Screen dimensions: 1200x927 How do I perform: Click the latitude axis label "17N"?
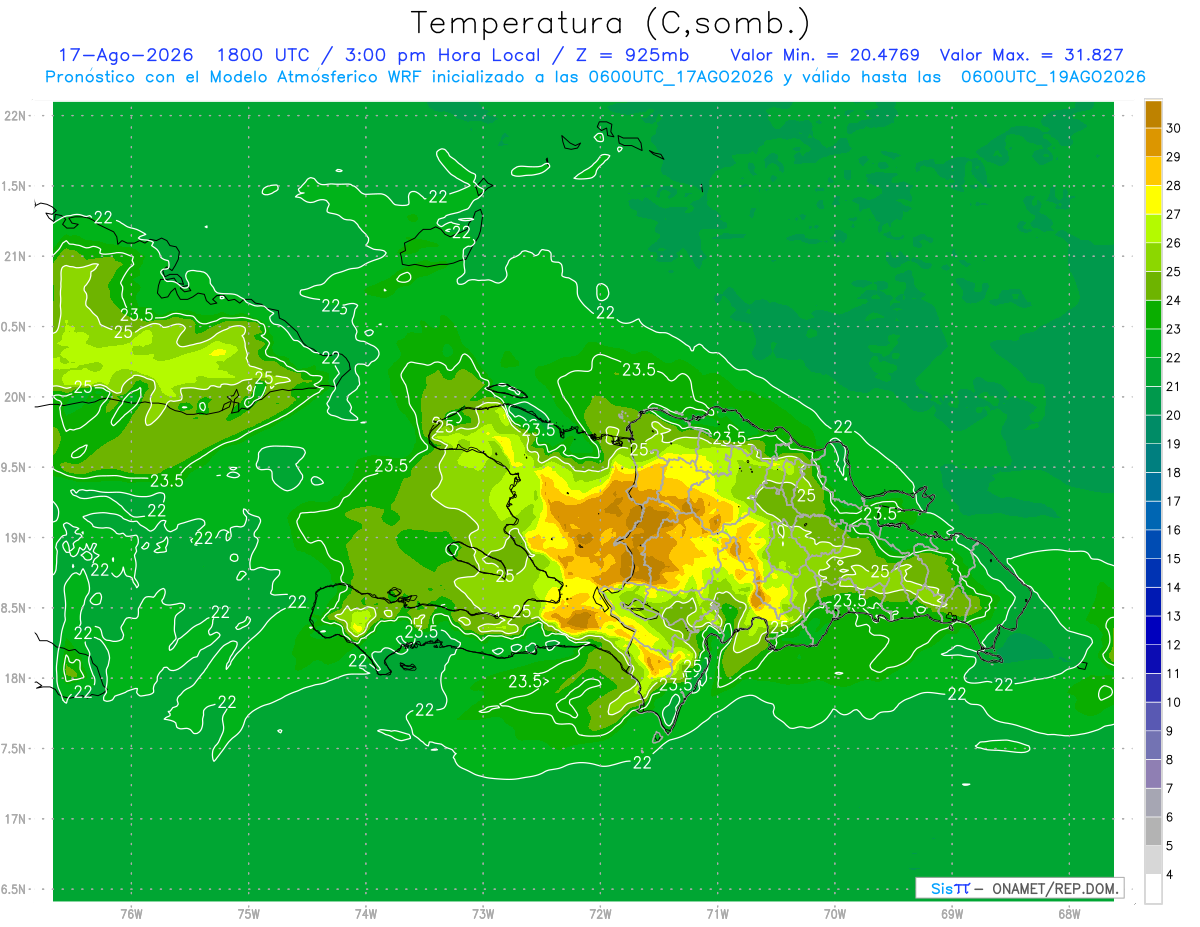(16, 819)
